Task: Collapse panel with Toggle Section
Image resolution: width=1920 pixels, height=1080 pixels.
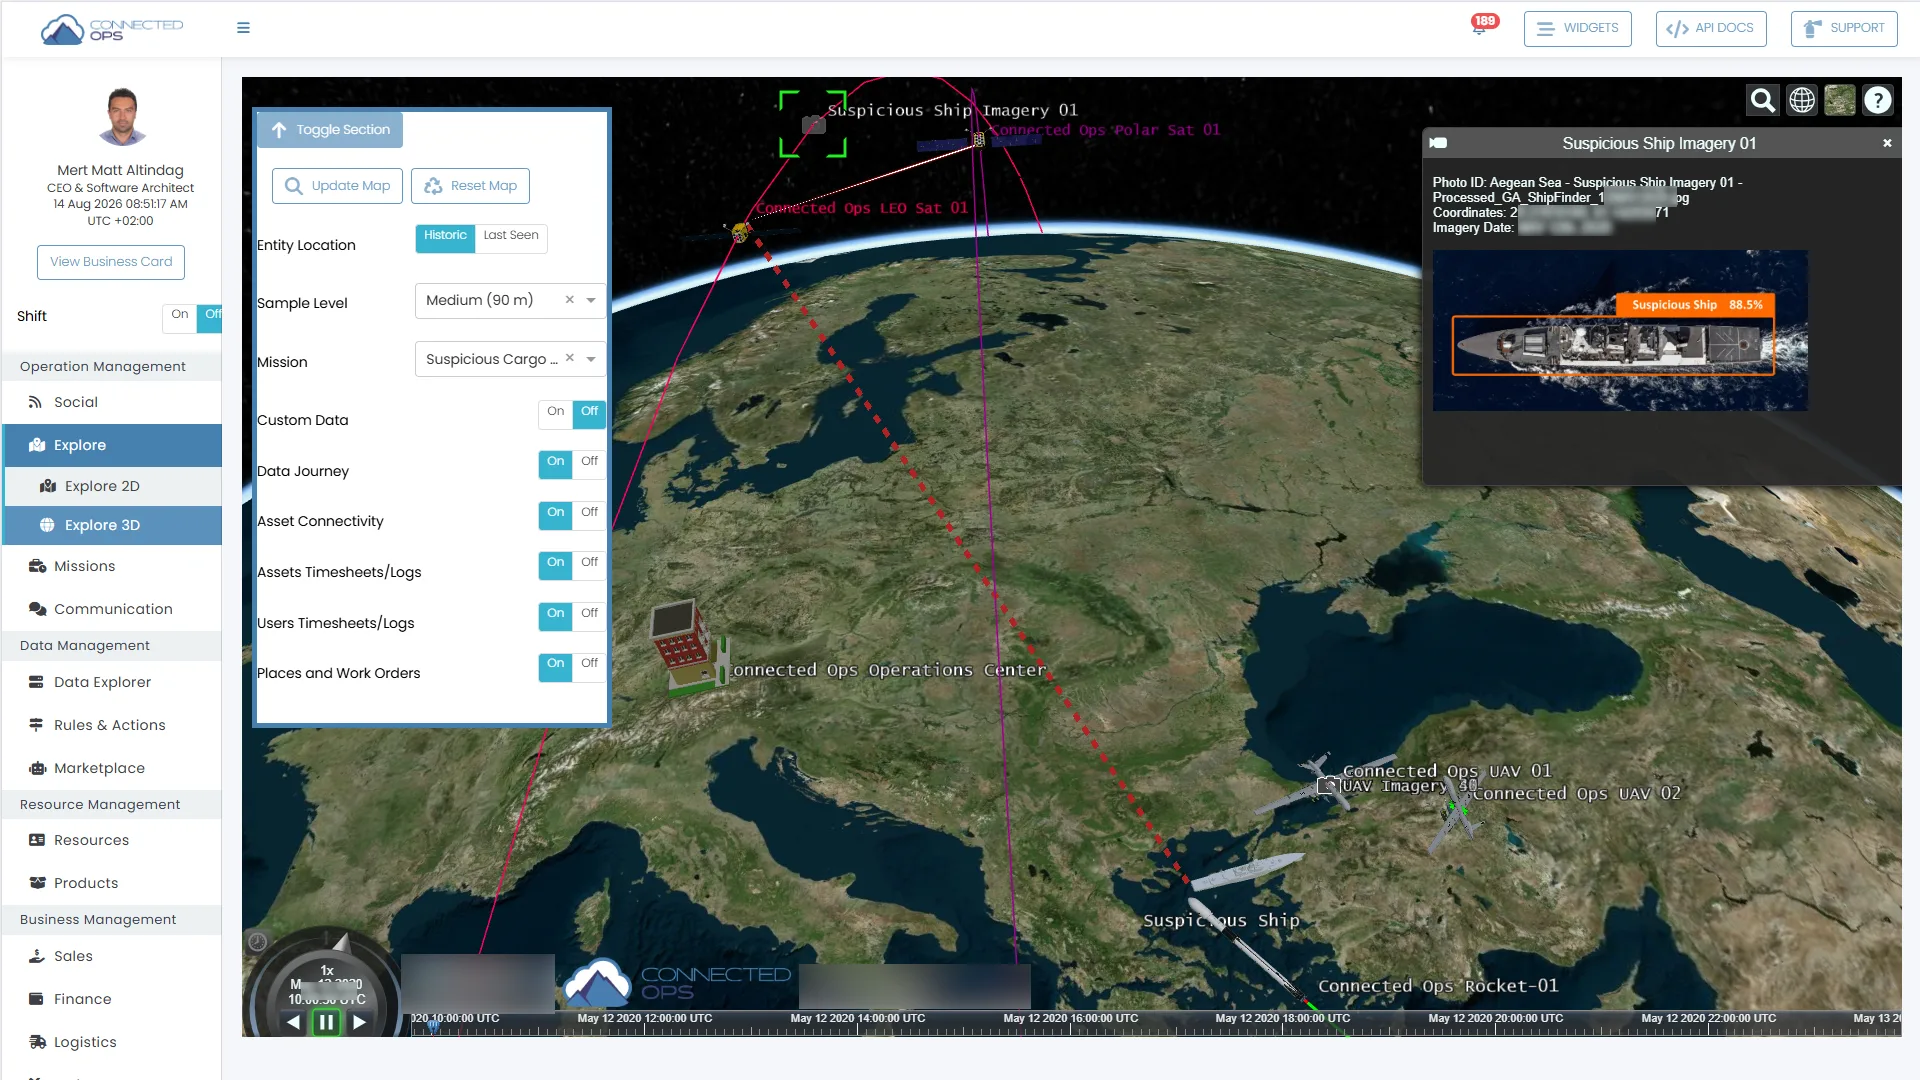Action: tap(330, 130)
